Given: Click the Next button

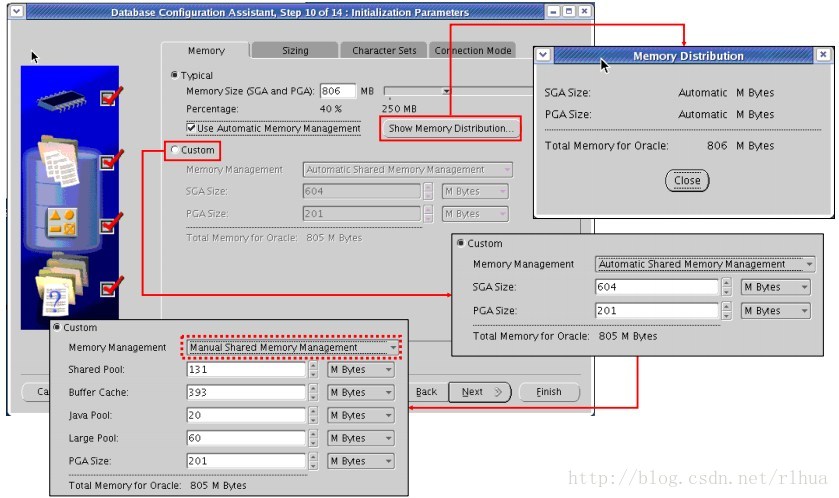Looking at the screenshot, I should (x=479, y=392).
